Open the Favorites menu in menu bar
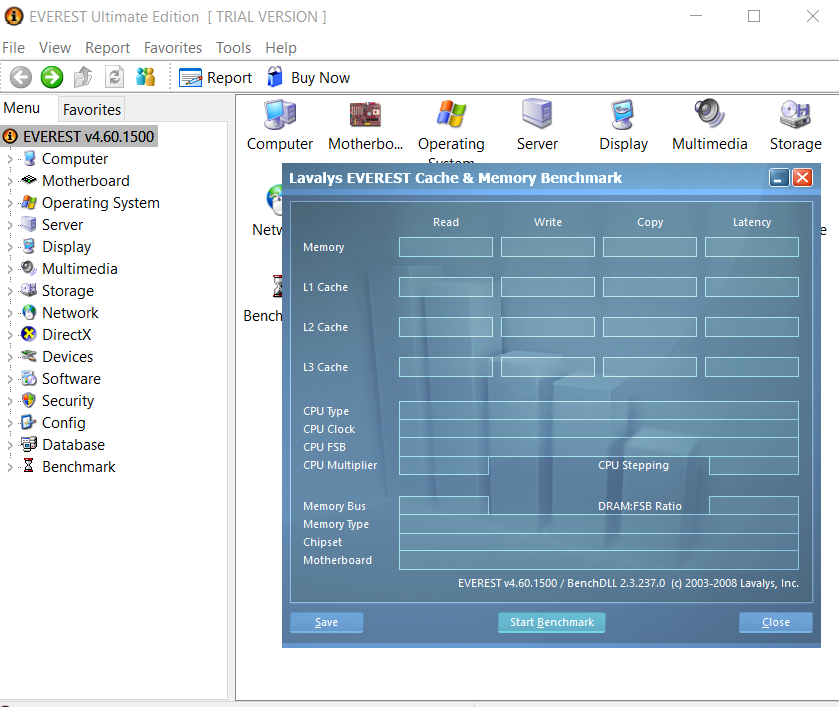This screenshot has width=839, height=707. [x=173, y=48]
